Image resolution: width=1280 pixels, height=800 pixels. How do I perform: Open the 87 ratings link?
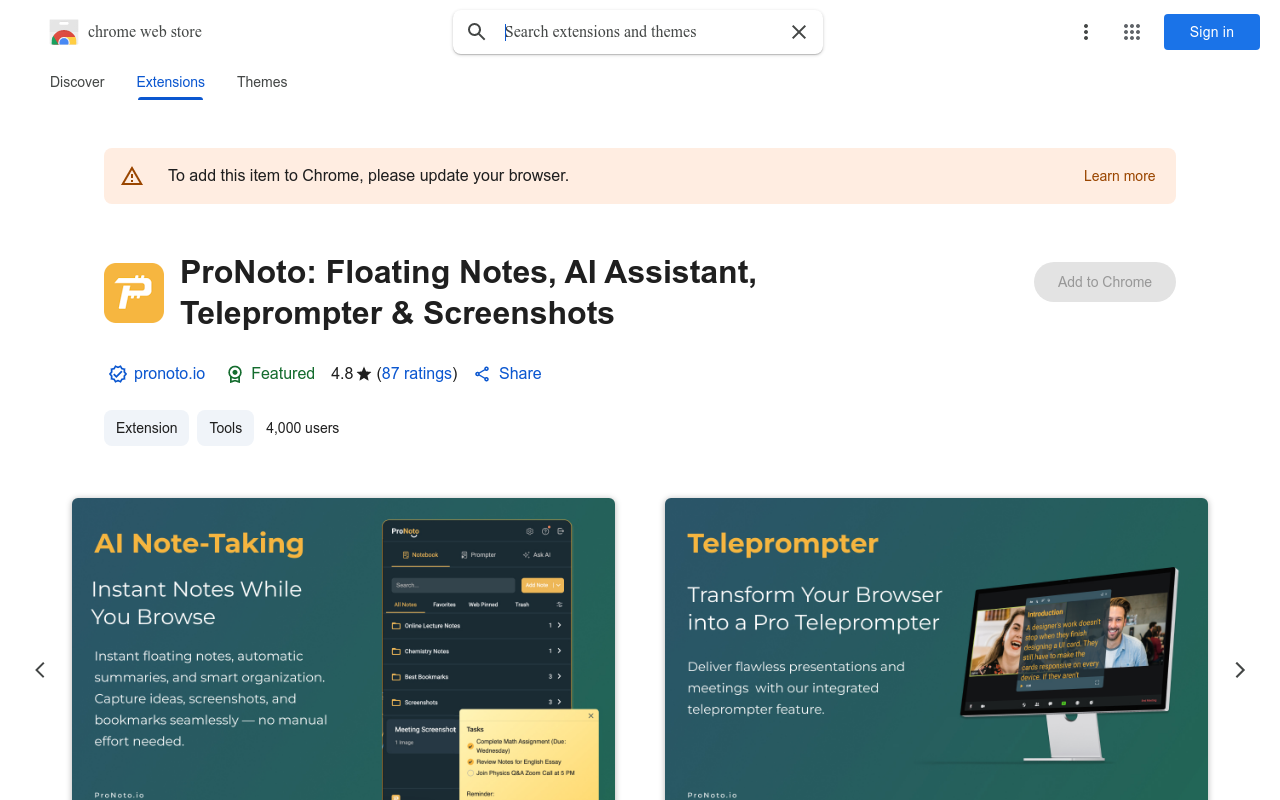tap(417, 374)
